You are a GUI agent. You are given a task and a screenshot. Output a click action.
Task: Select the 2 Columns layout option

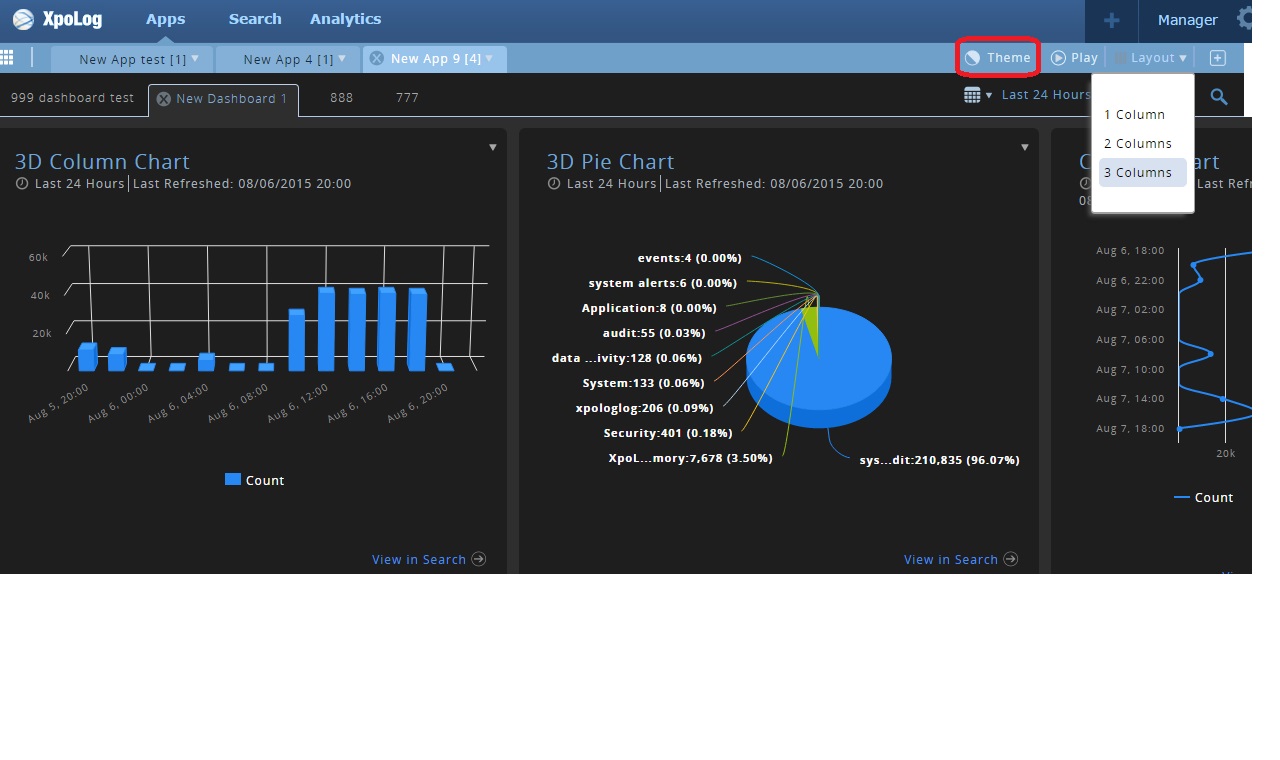click(x=1137, y=144)
